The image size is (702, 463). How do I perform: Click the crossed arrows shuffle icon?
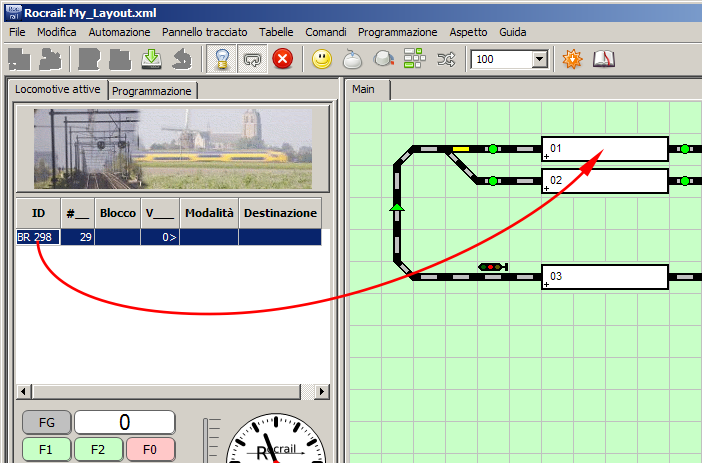point(445,60)
